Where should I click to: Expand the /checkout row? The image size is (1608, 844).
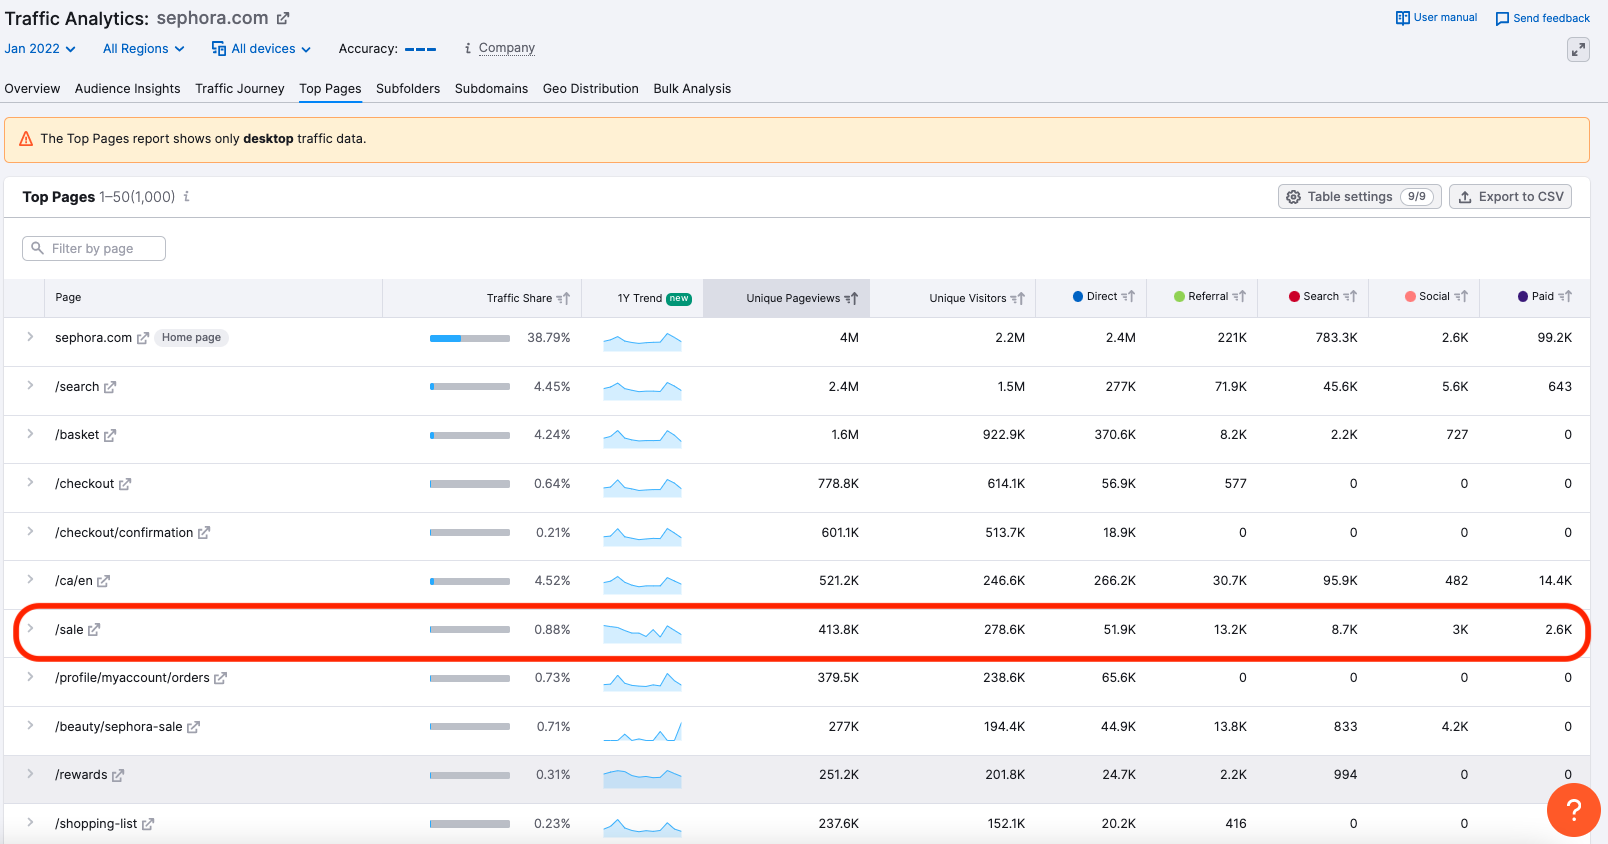(x=30, y=483)
